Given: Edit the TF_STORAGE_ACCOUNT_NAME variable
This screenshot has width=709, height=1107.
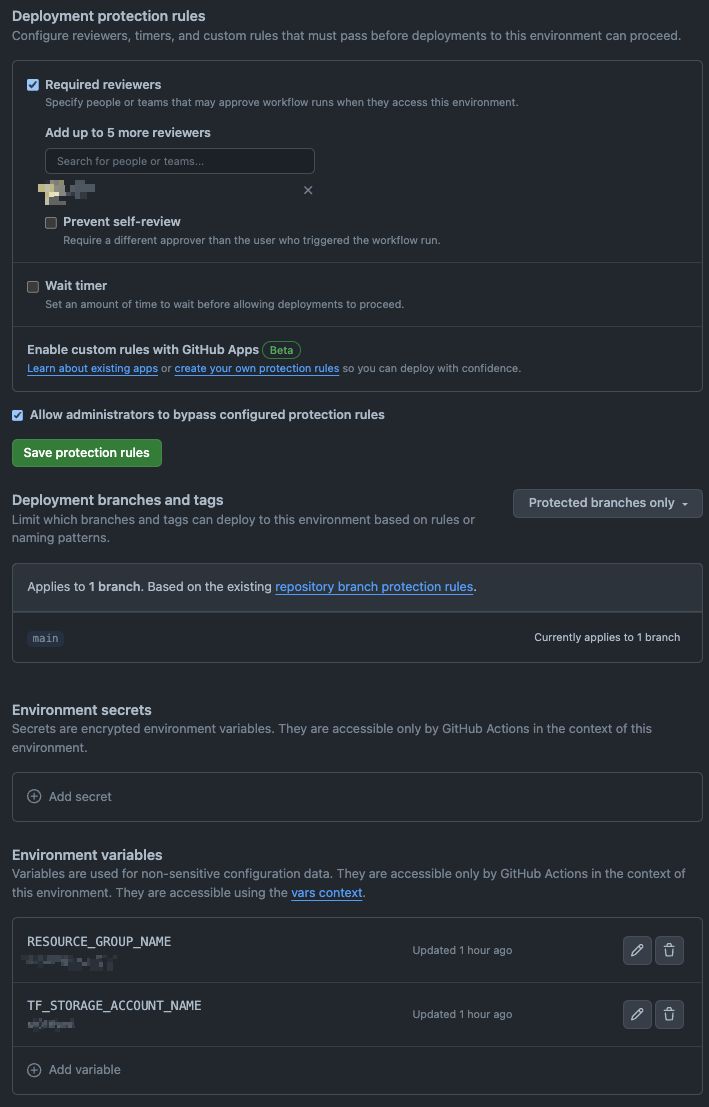Looking at the screenshot, I should click(x=637, y=1014).
